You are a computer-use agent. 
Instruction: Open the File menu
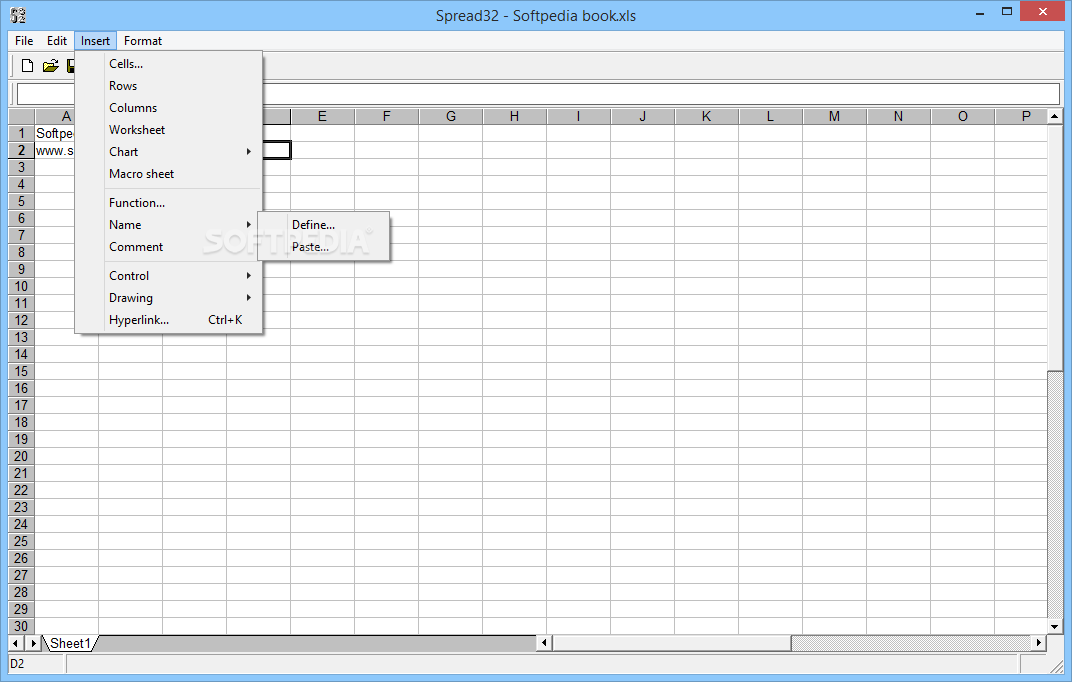coord(24,41)
